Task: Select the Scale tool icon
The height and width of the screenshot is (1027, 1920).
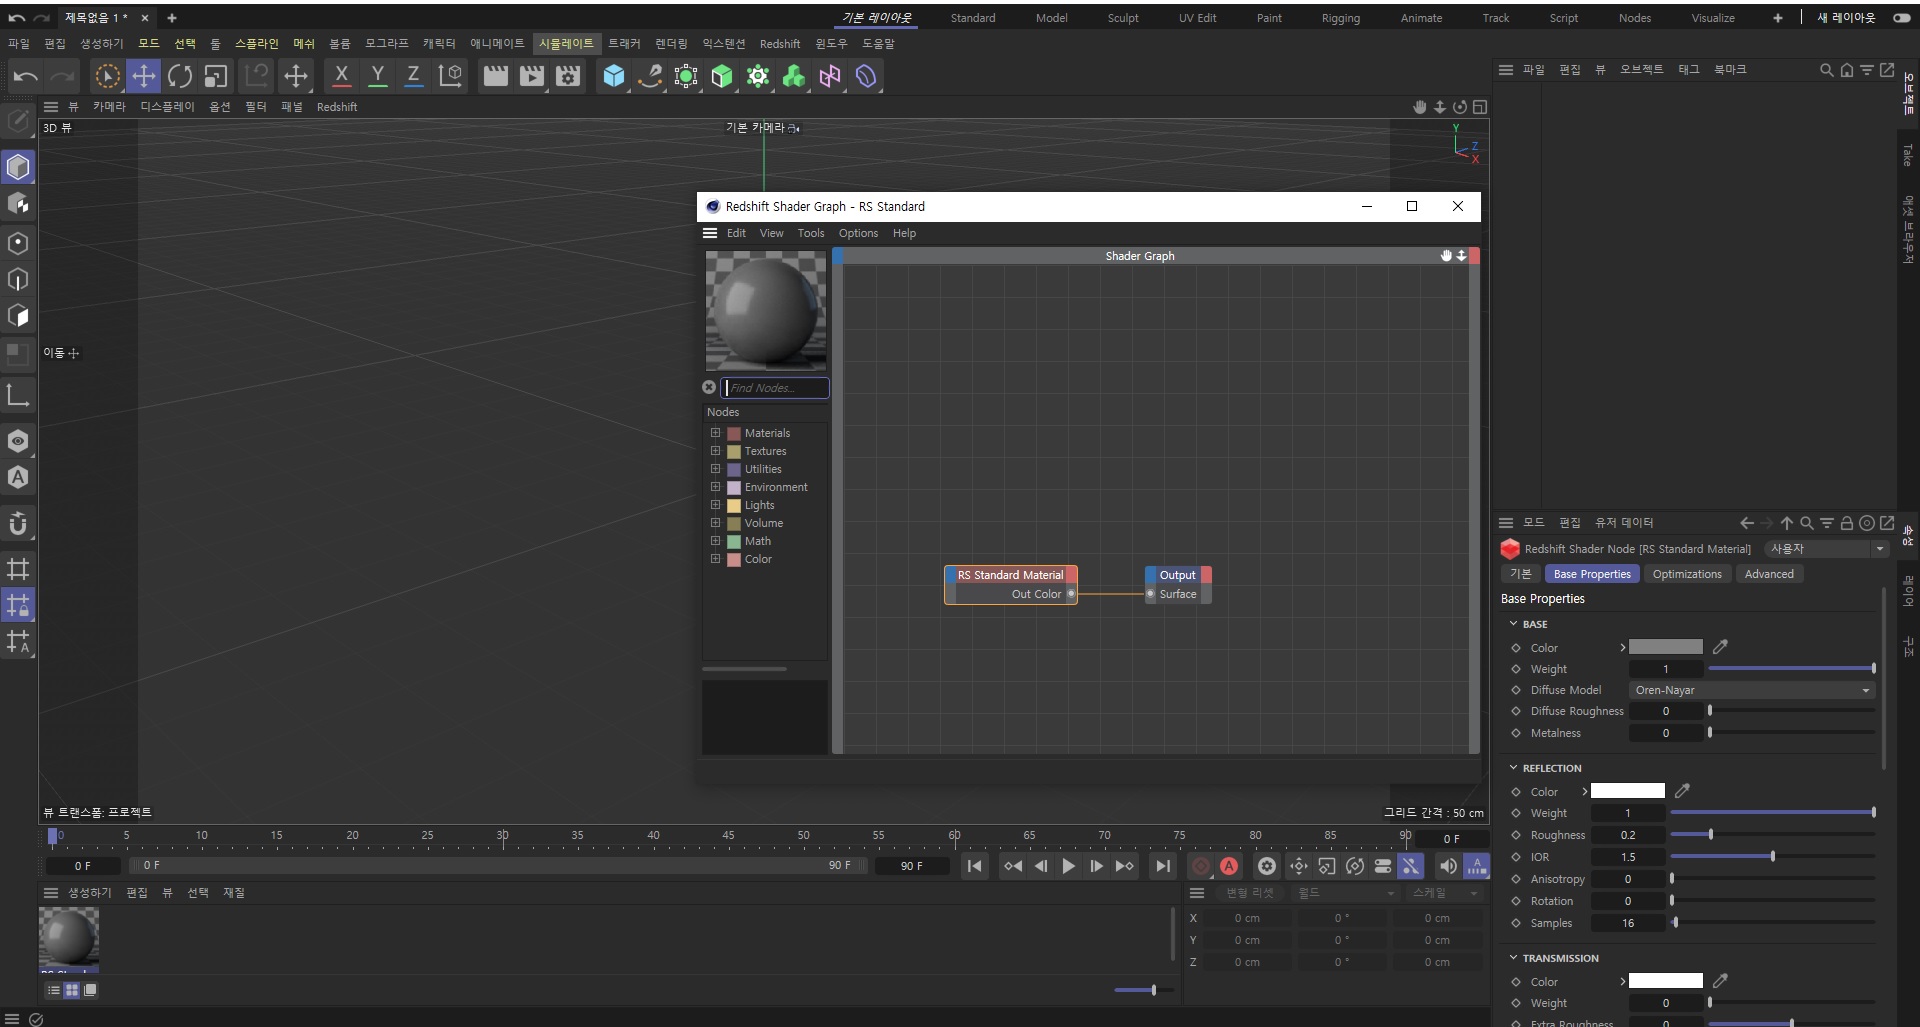Action: pos(216,76)
